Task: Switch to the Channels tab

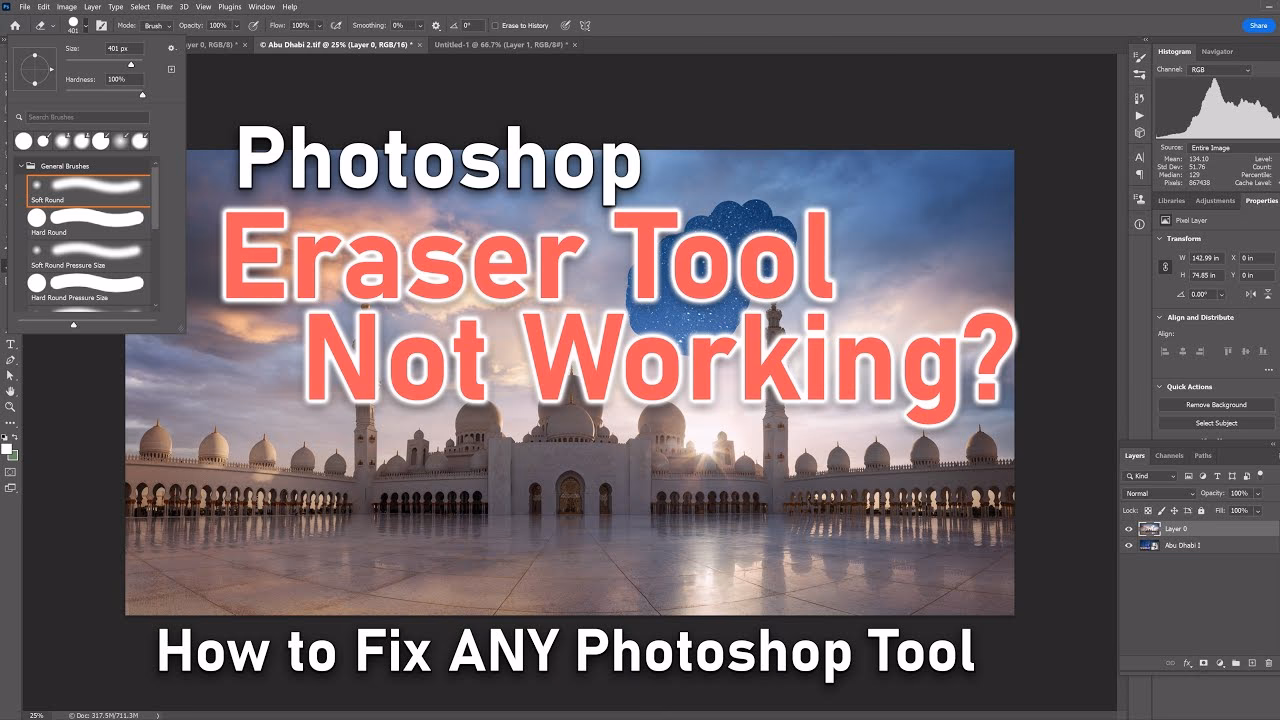Action: (x=1169, y=455)
